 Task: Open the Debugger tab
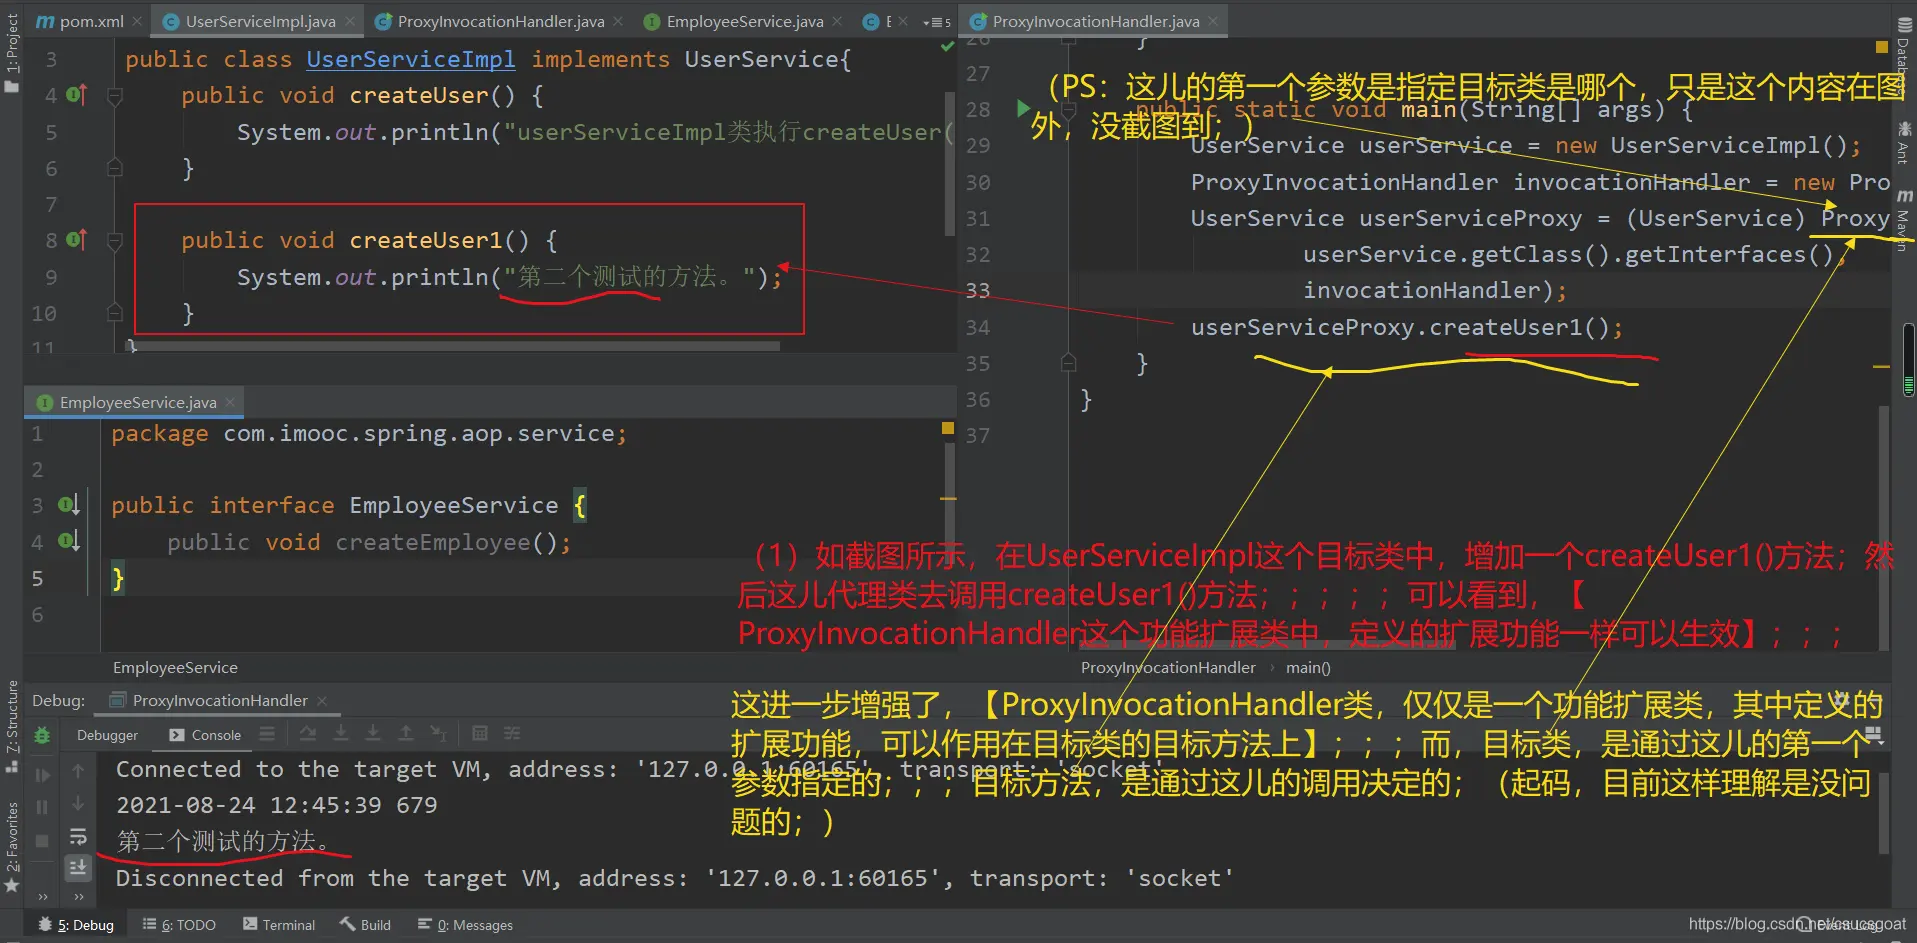(107, 735)
